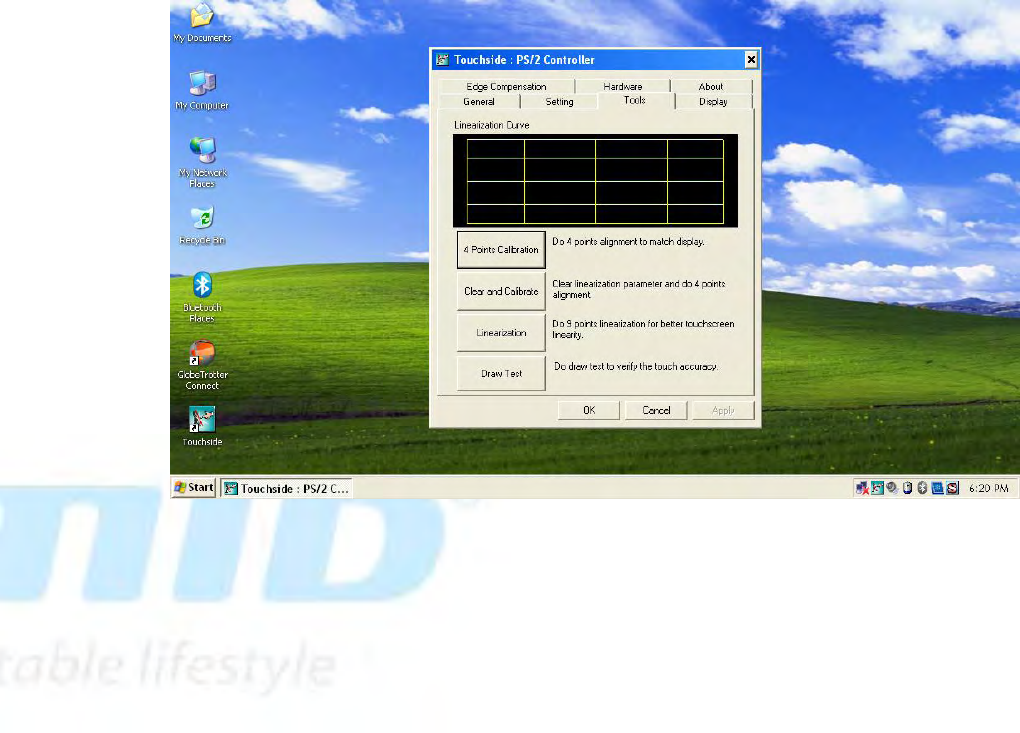
Task: Start 4 Points Calibration
Action: (501, 250)
